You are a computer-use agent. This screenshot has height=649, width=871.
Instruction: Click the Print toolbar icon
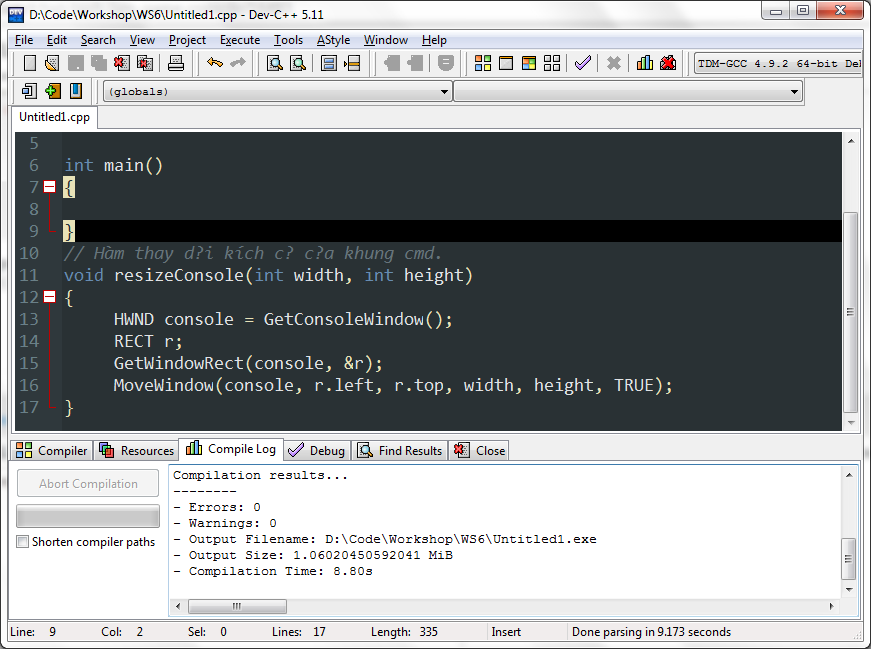click(176, 63)
